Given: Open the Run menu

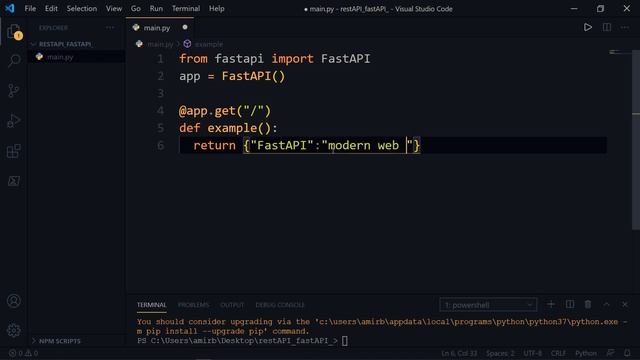Looking at the screenshot, I should [156, 8].
